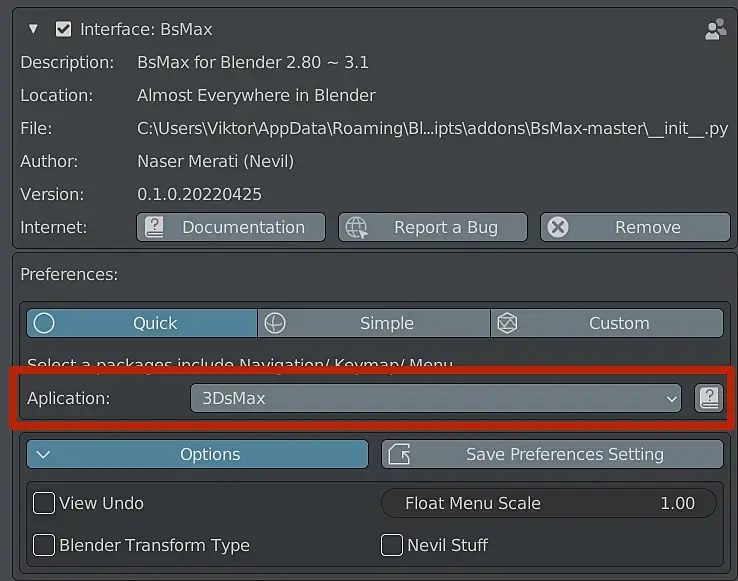Click the community users icon at top right
The height and width of the screenshot is (581, 738).
(715, 30)
